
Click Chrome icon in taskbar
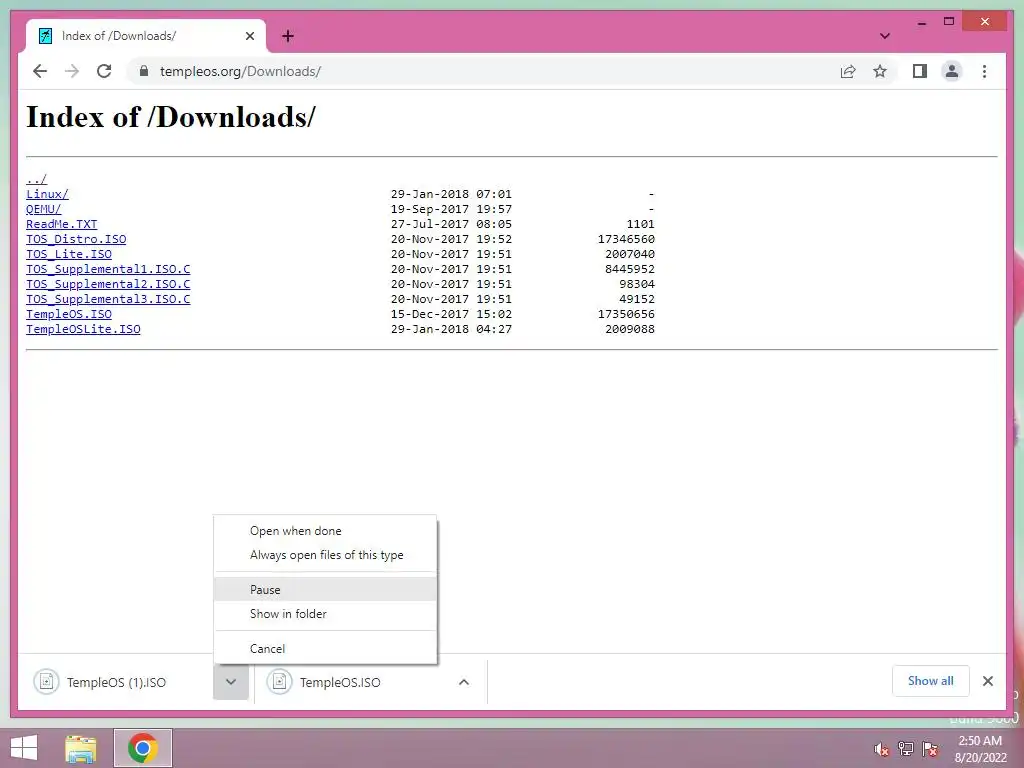pyautogui.click(x=143, y=748)
